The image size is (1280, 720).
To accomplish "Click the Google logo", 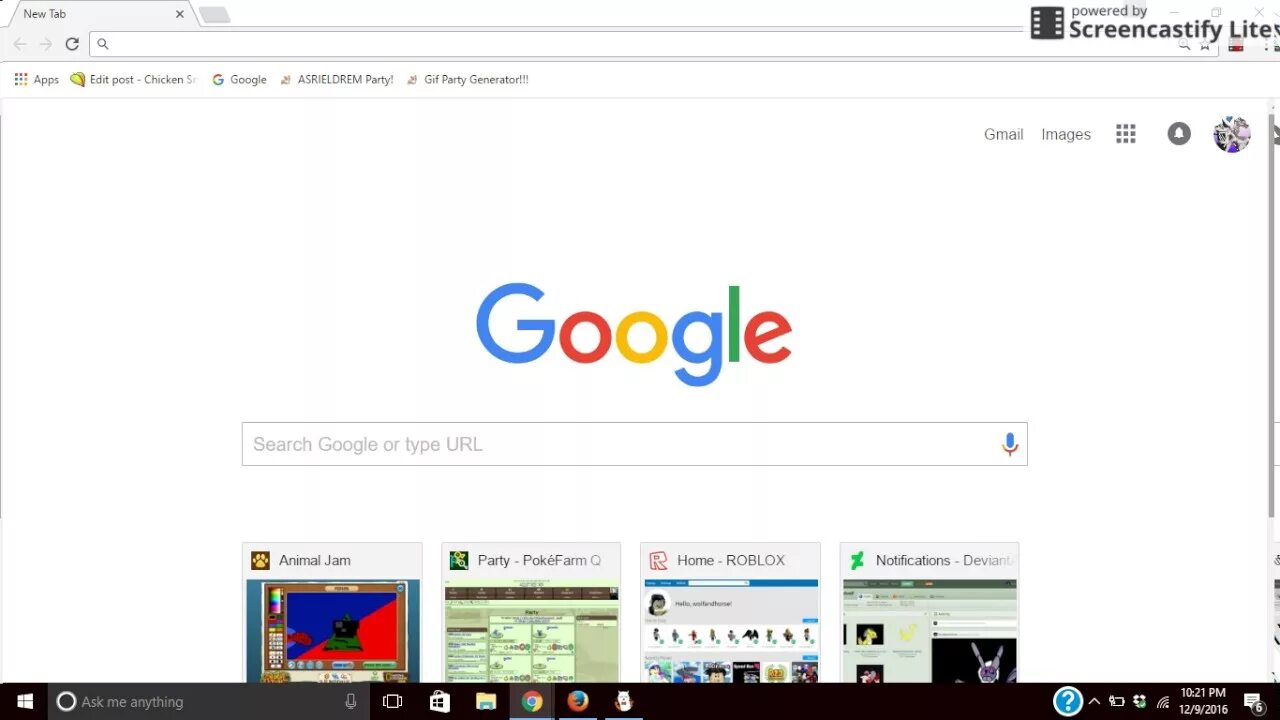I will (x=634, y=334).
